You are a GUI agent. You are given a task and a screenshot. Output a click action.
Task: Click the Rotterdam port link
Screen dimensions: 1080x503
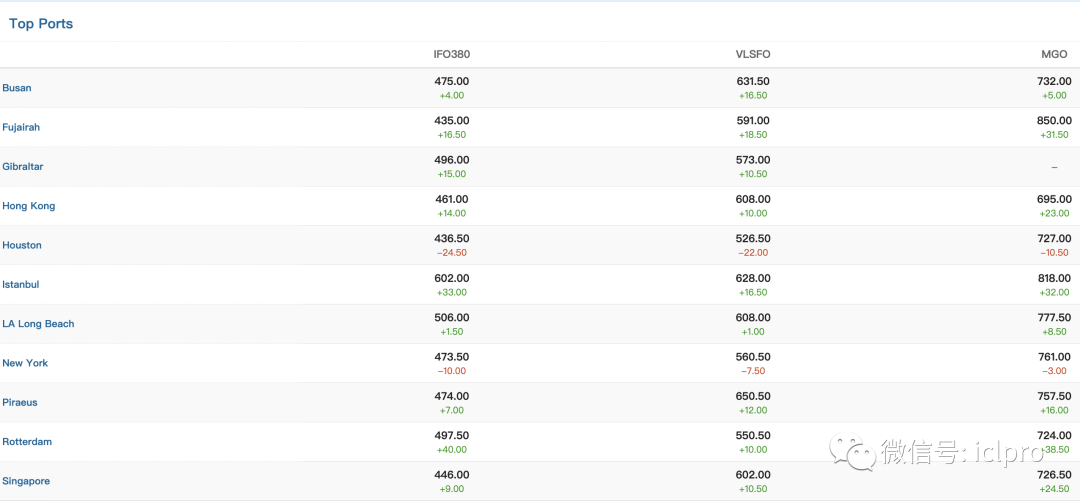click(27, 442)
